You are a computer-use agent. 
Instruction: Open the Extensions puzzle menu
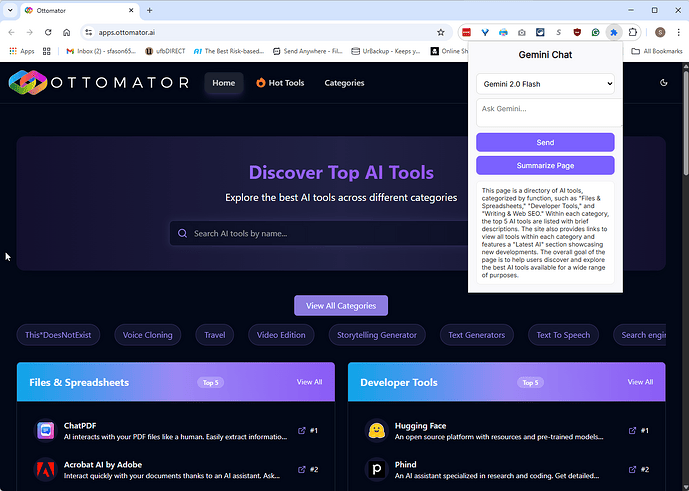632,32
